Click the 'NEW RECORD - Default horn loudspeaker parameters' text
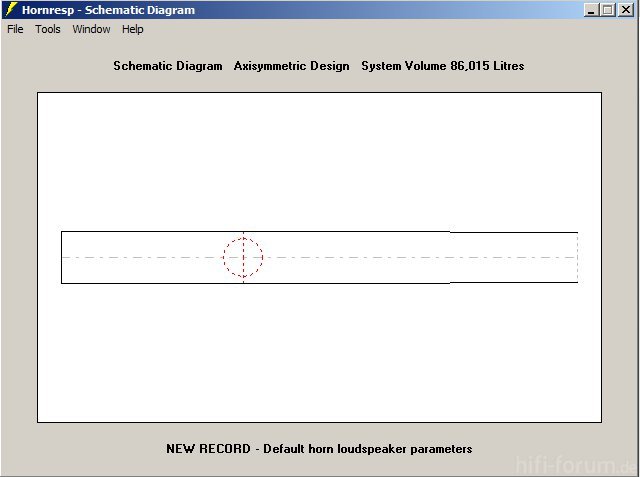This screenshot has width=640, height=477. (319, 449)
